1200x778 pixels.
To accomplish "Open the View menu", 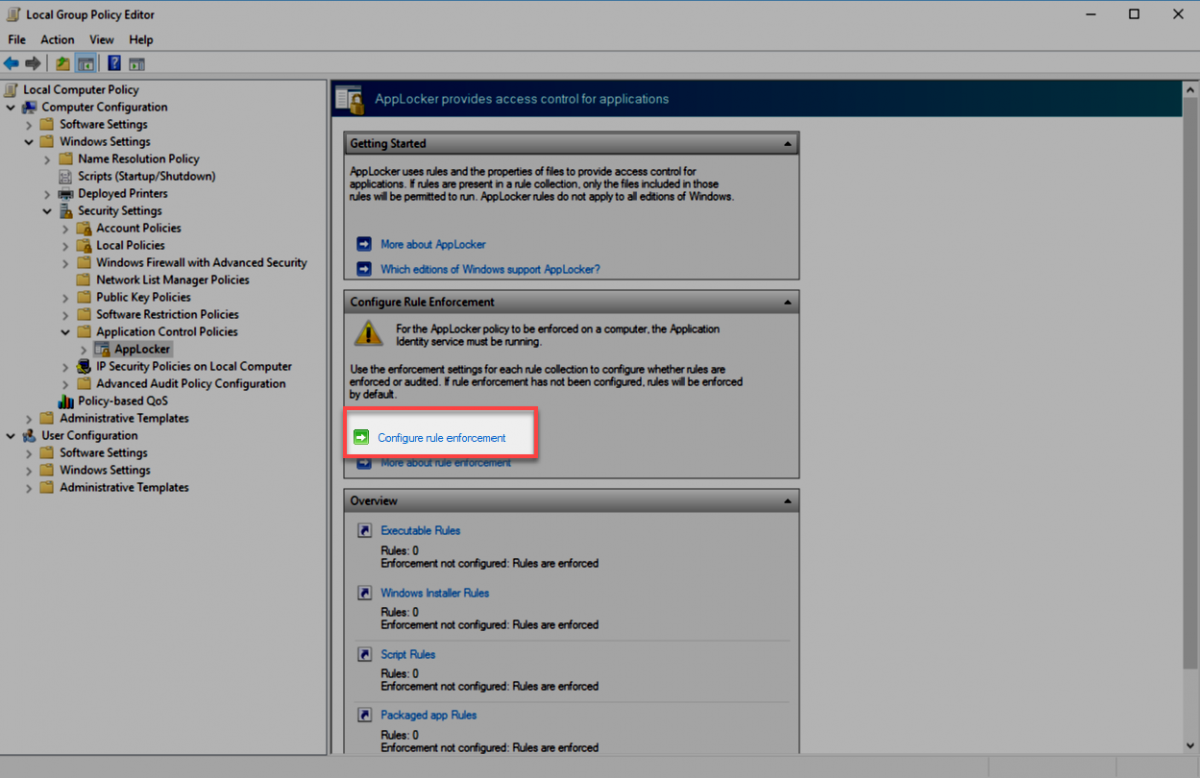I will coord(101,40).
